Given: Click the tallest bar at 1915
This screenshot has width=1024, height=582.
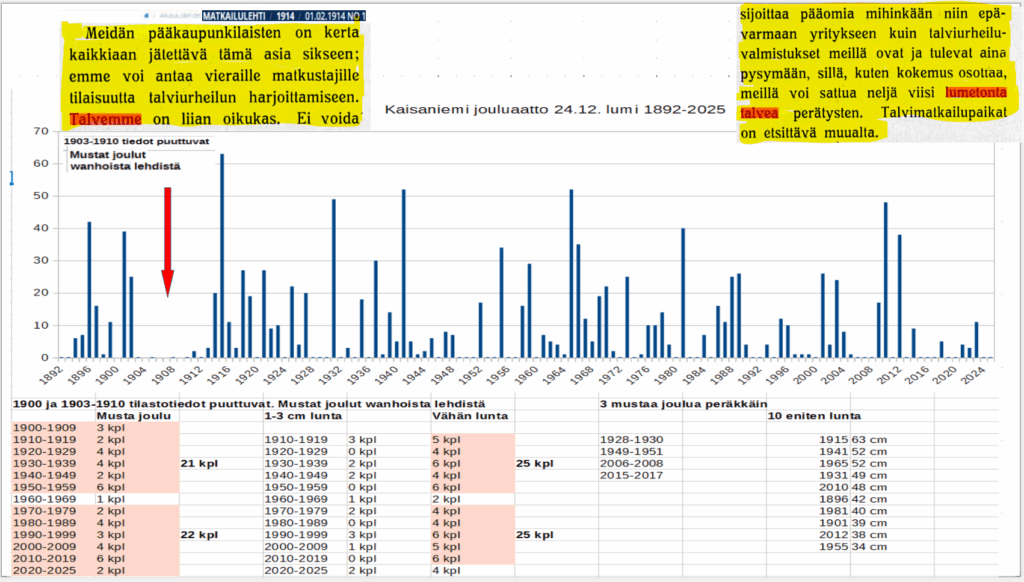Looking at the screenshot, I should point(222,255).
